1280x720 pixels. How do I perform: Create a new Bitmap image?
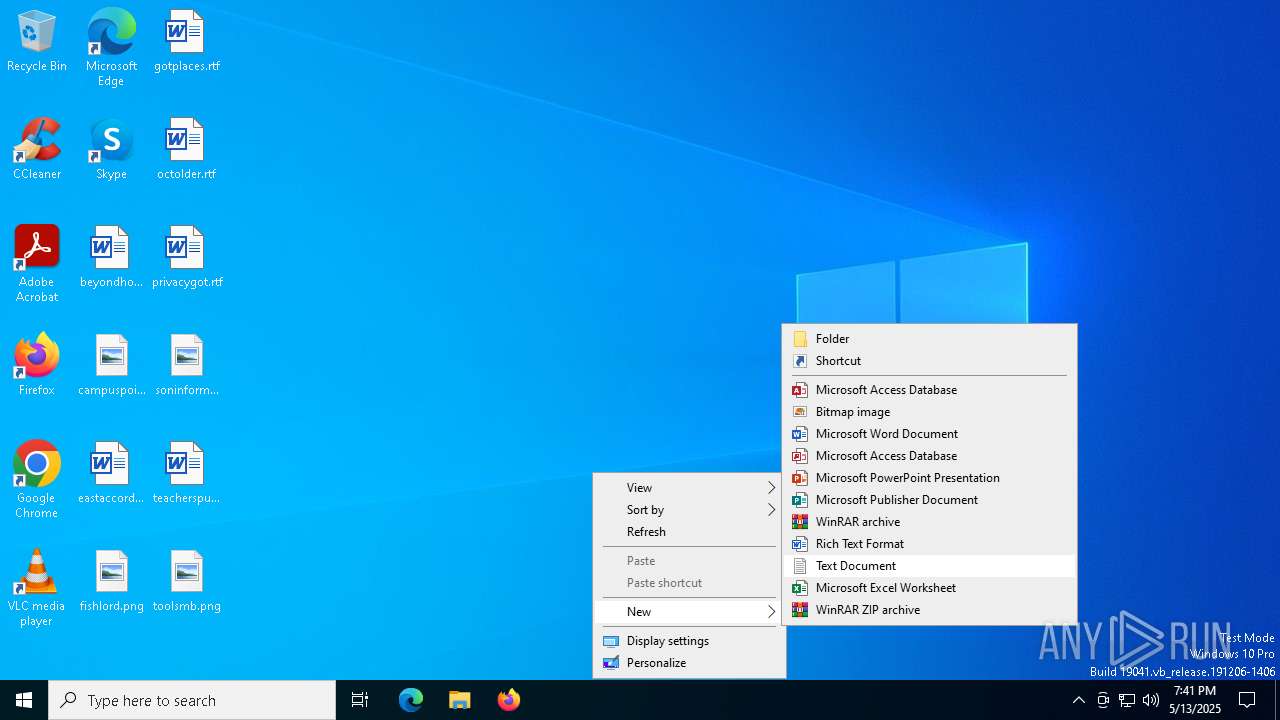(929, 412)
